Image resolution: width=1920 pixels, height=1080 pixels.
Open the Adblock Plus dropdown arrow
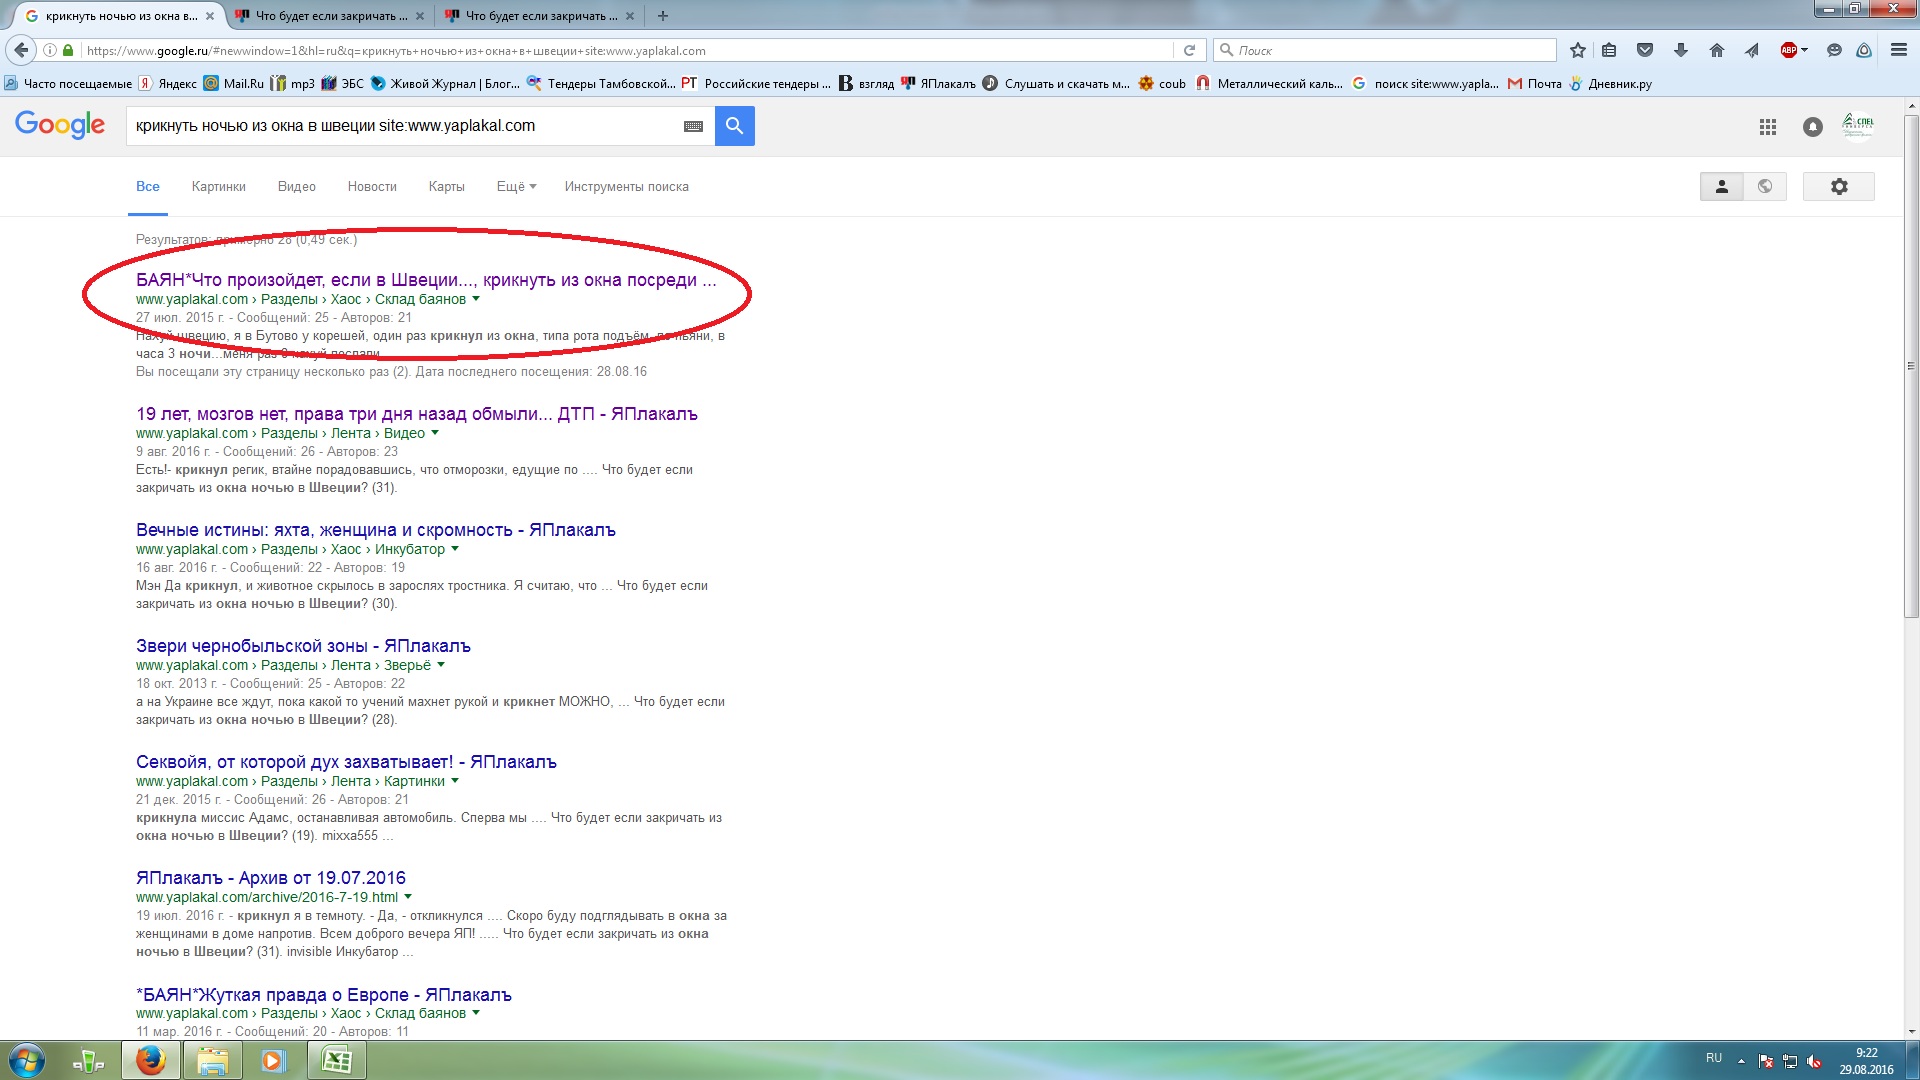point(1804,50)
